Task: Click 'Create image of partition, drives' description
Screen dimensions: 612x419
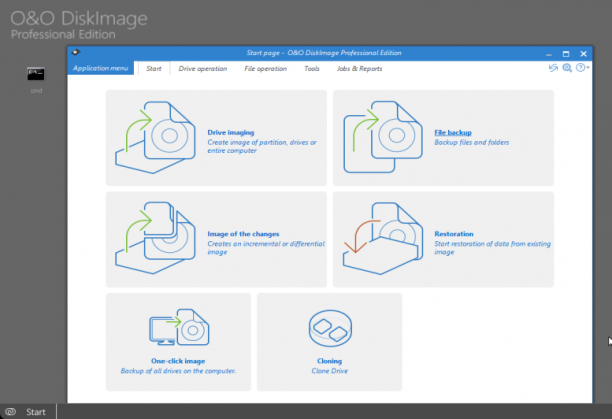Action: tap(262, 146)
